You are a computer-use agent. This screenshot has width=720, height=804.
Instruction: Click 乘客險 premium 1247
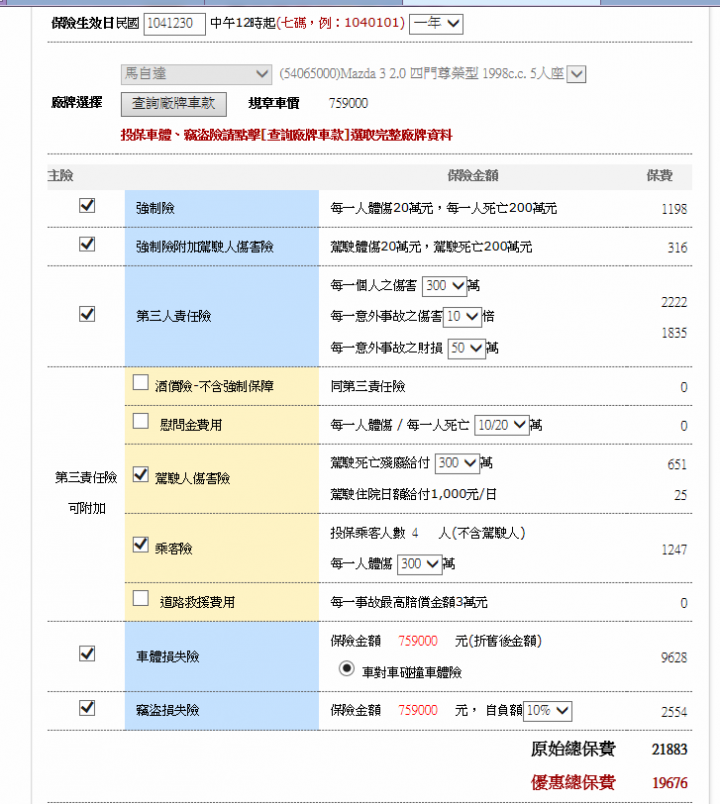674,550
